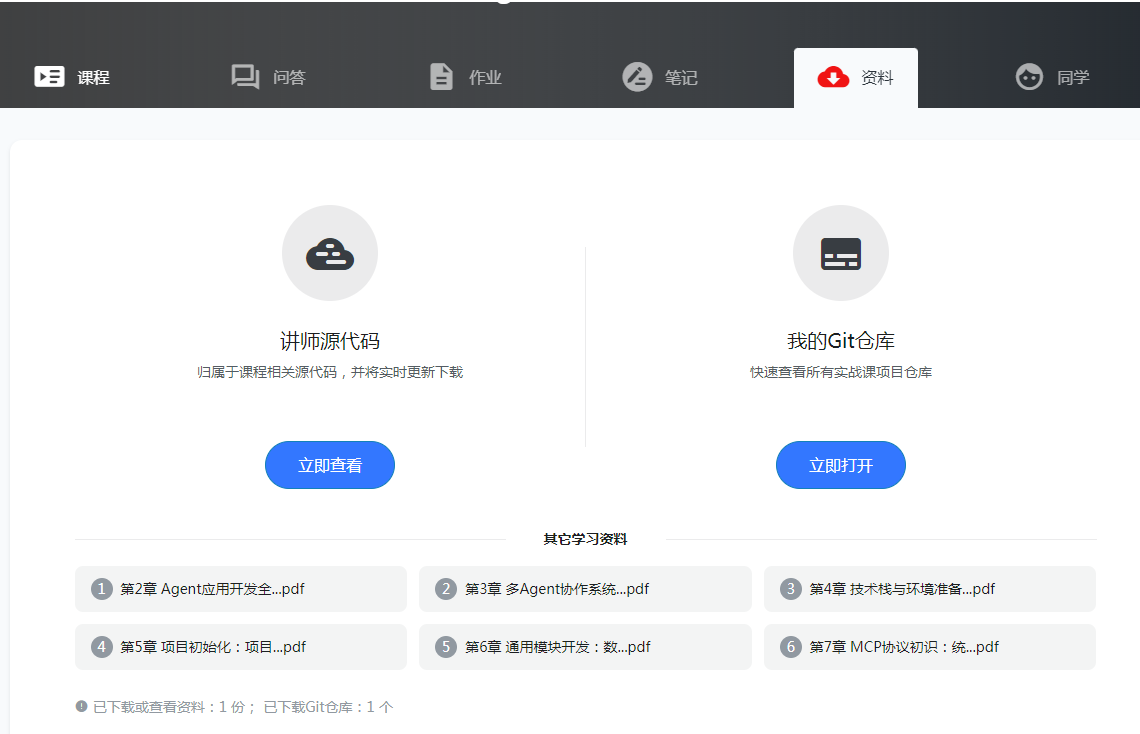Click the cloud download icon on 资料 tab
Image resolution: width=1140 pixels, height=734 pixels.
[831, 76]
